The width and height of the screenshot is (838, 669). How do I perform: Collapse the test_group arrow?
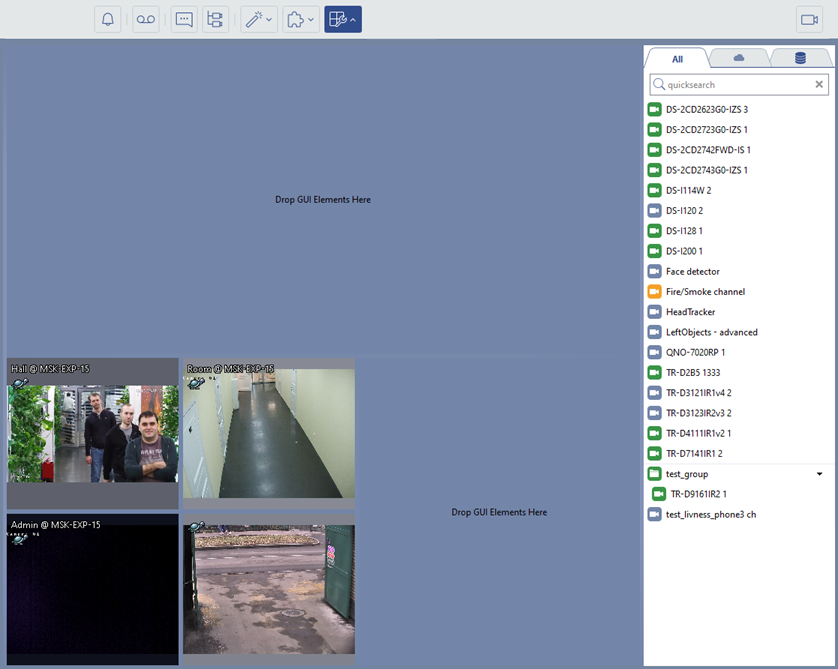[x=820, y=474]
